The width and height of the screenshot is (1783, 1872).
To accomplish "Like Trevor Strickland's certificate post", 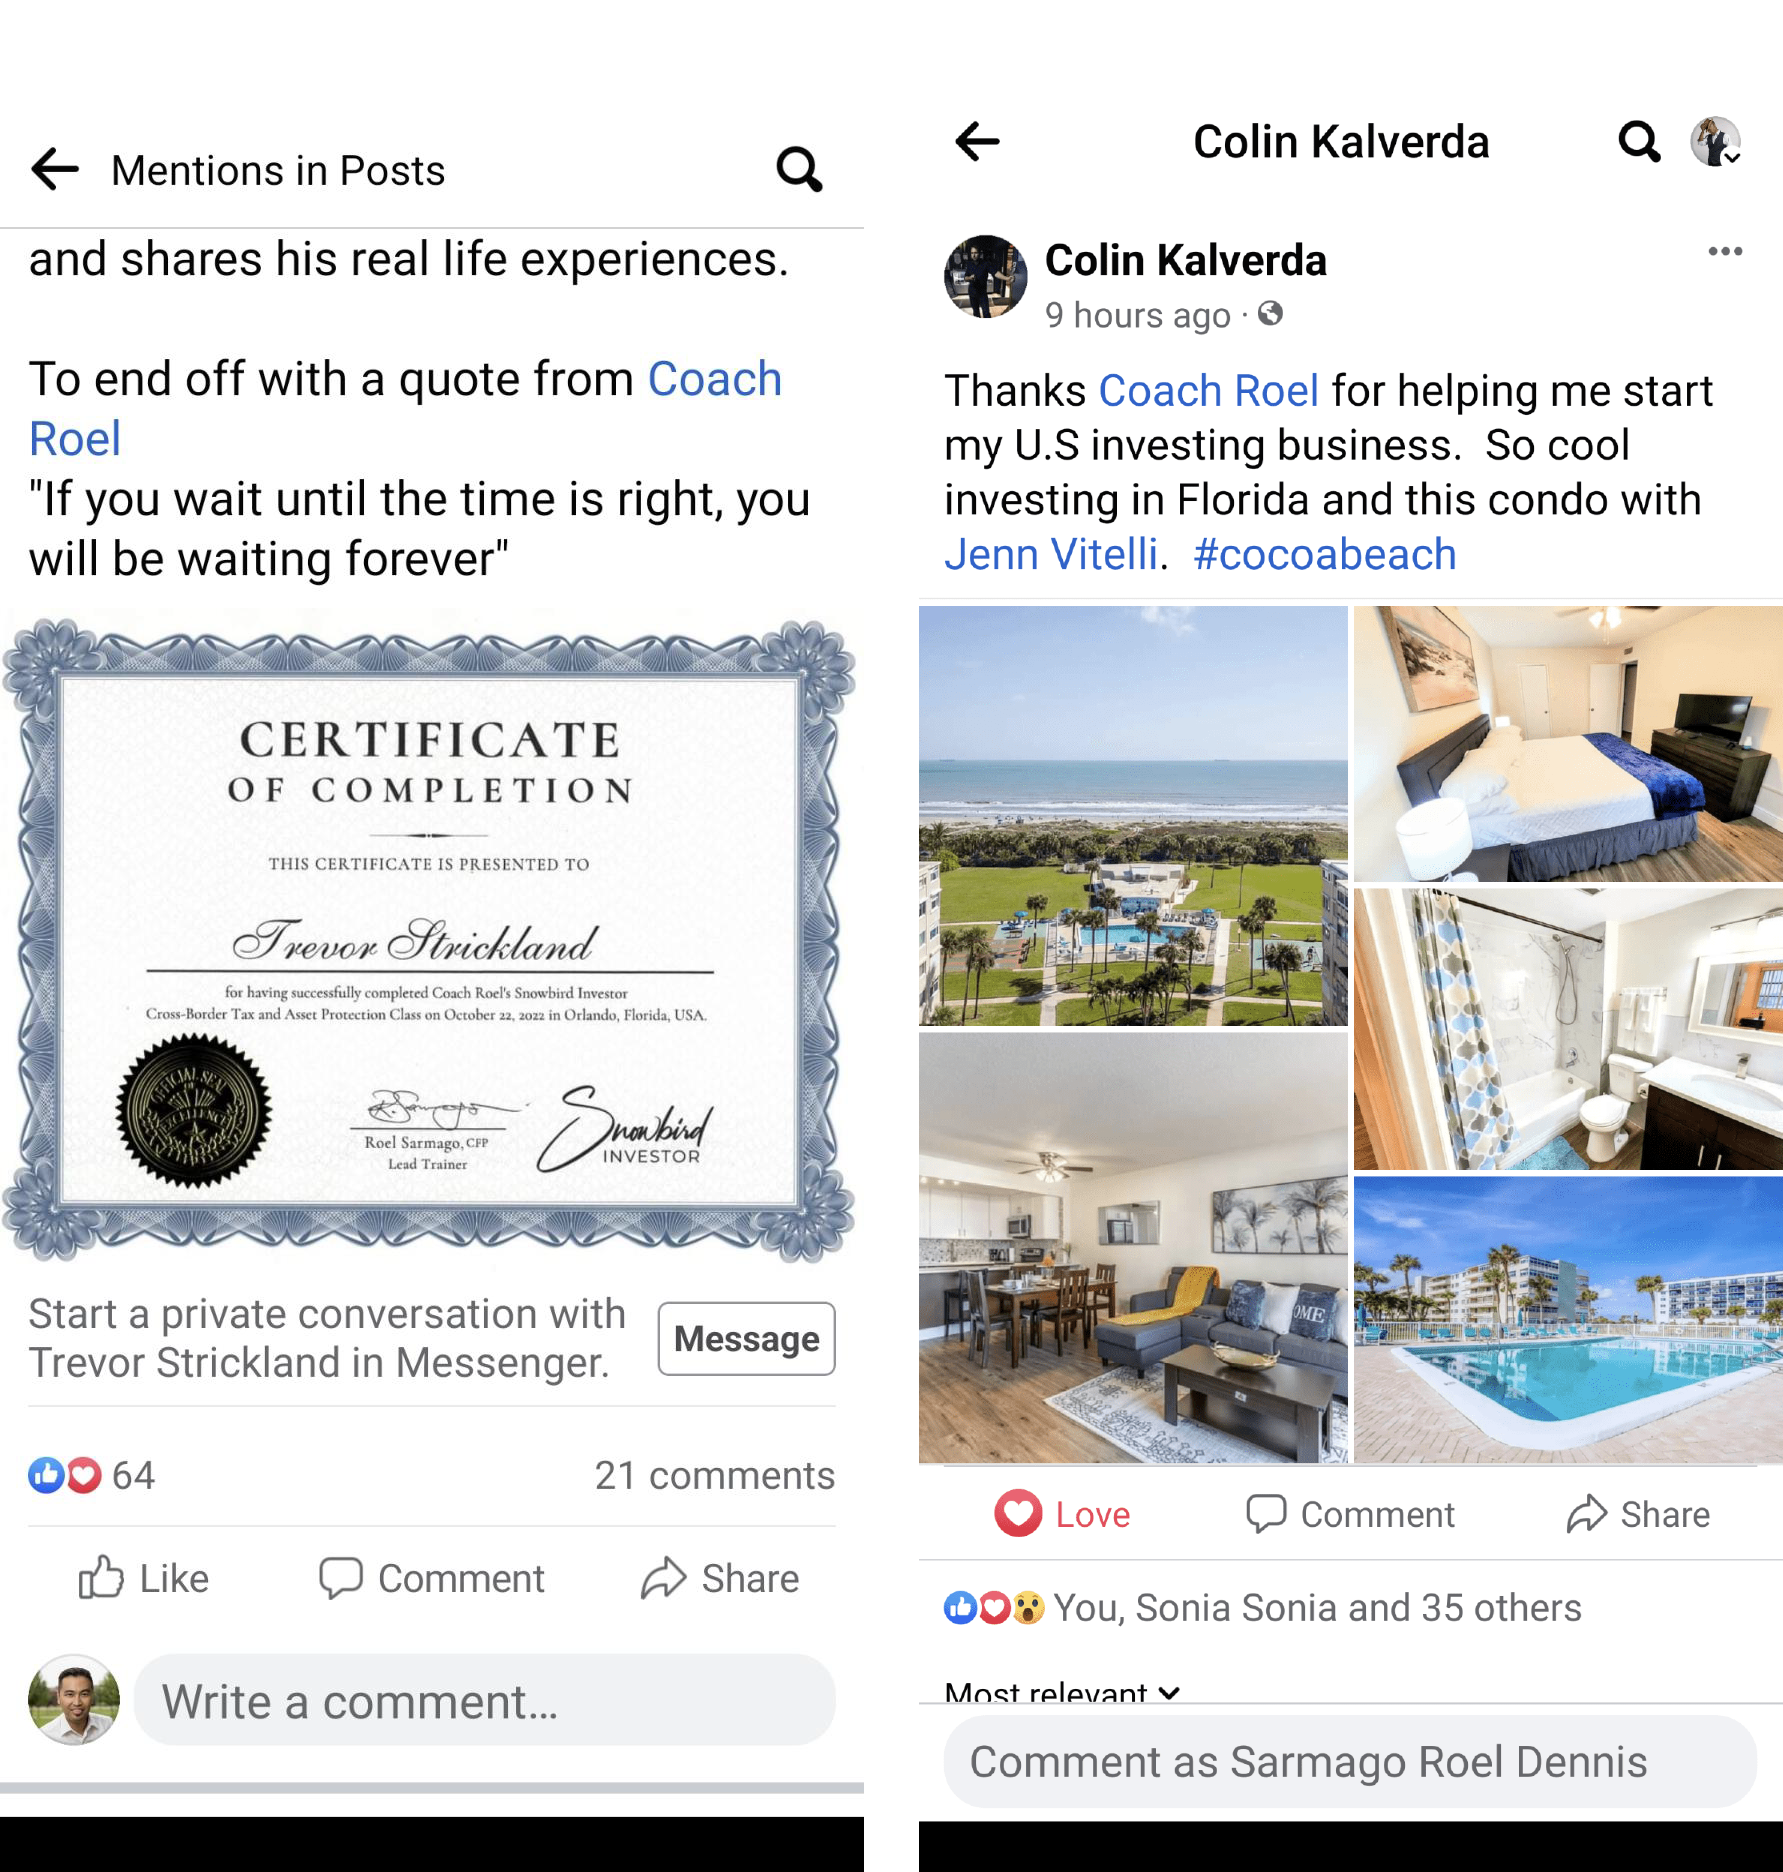I will (144, 1578).
